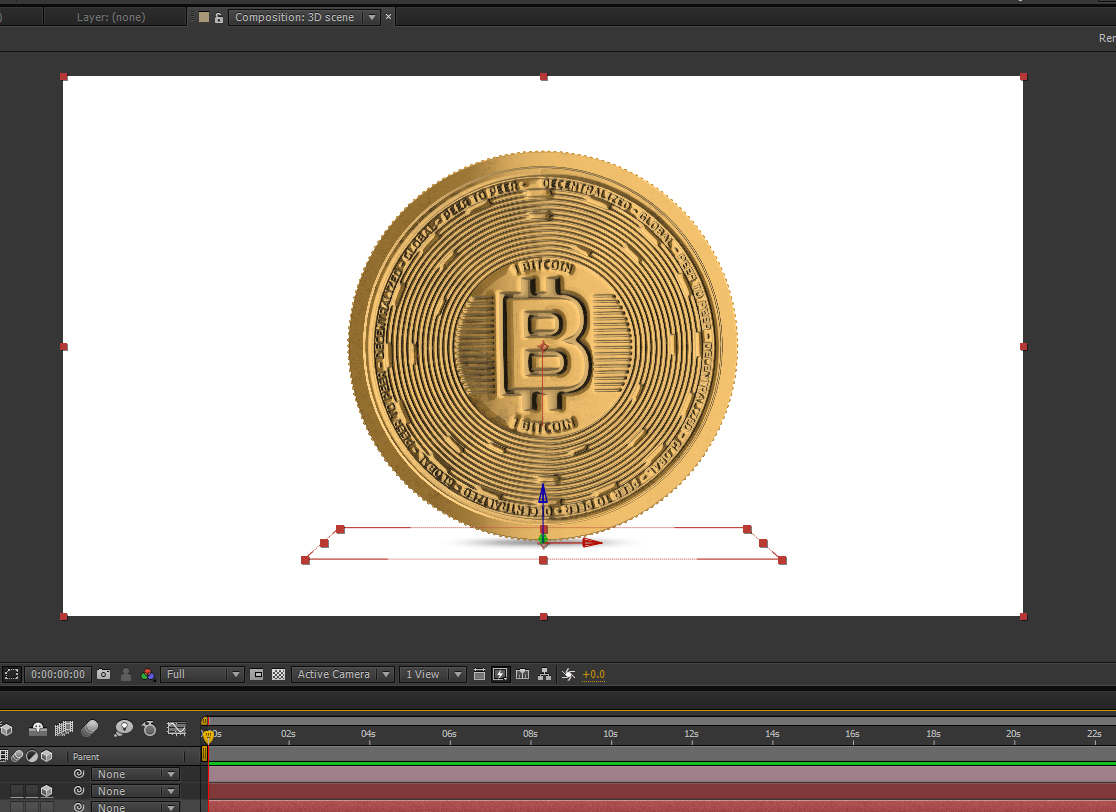Enable frame blending for all layers
The width and height of the screenshot is (1116, 812).
coord(64,729)
